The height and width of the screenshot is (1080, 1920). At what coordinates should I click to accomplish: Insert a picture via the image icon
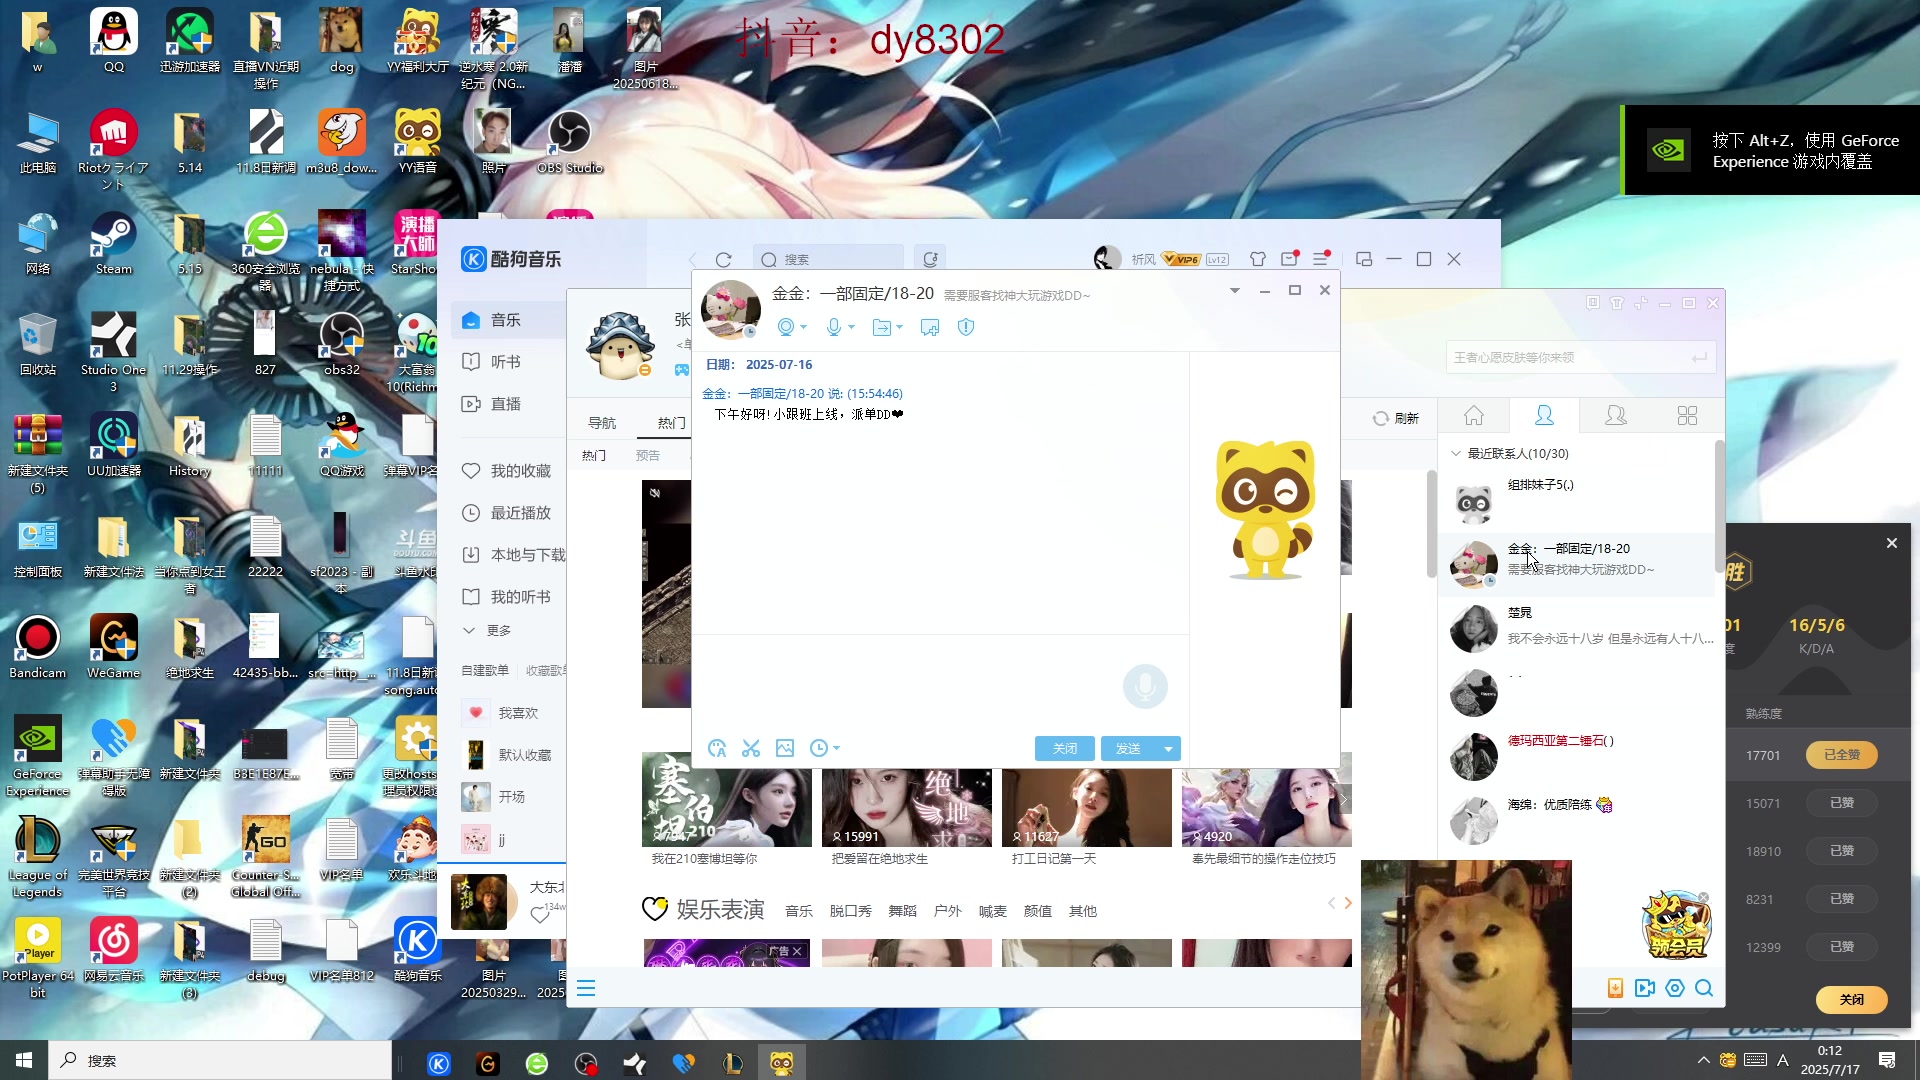click(x=785, y=748)
